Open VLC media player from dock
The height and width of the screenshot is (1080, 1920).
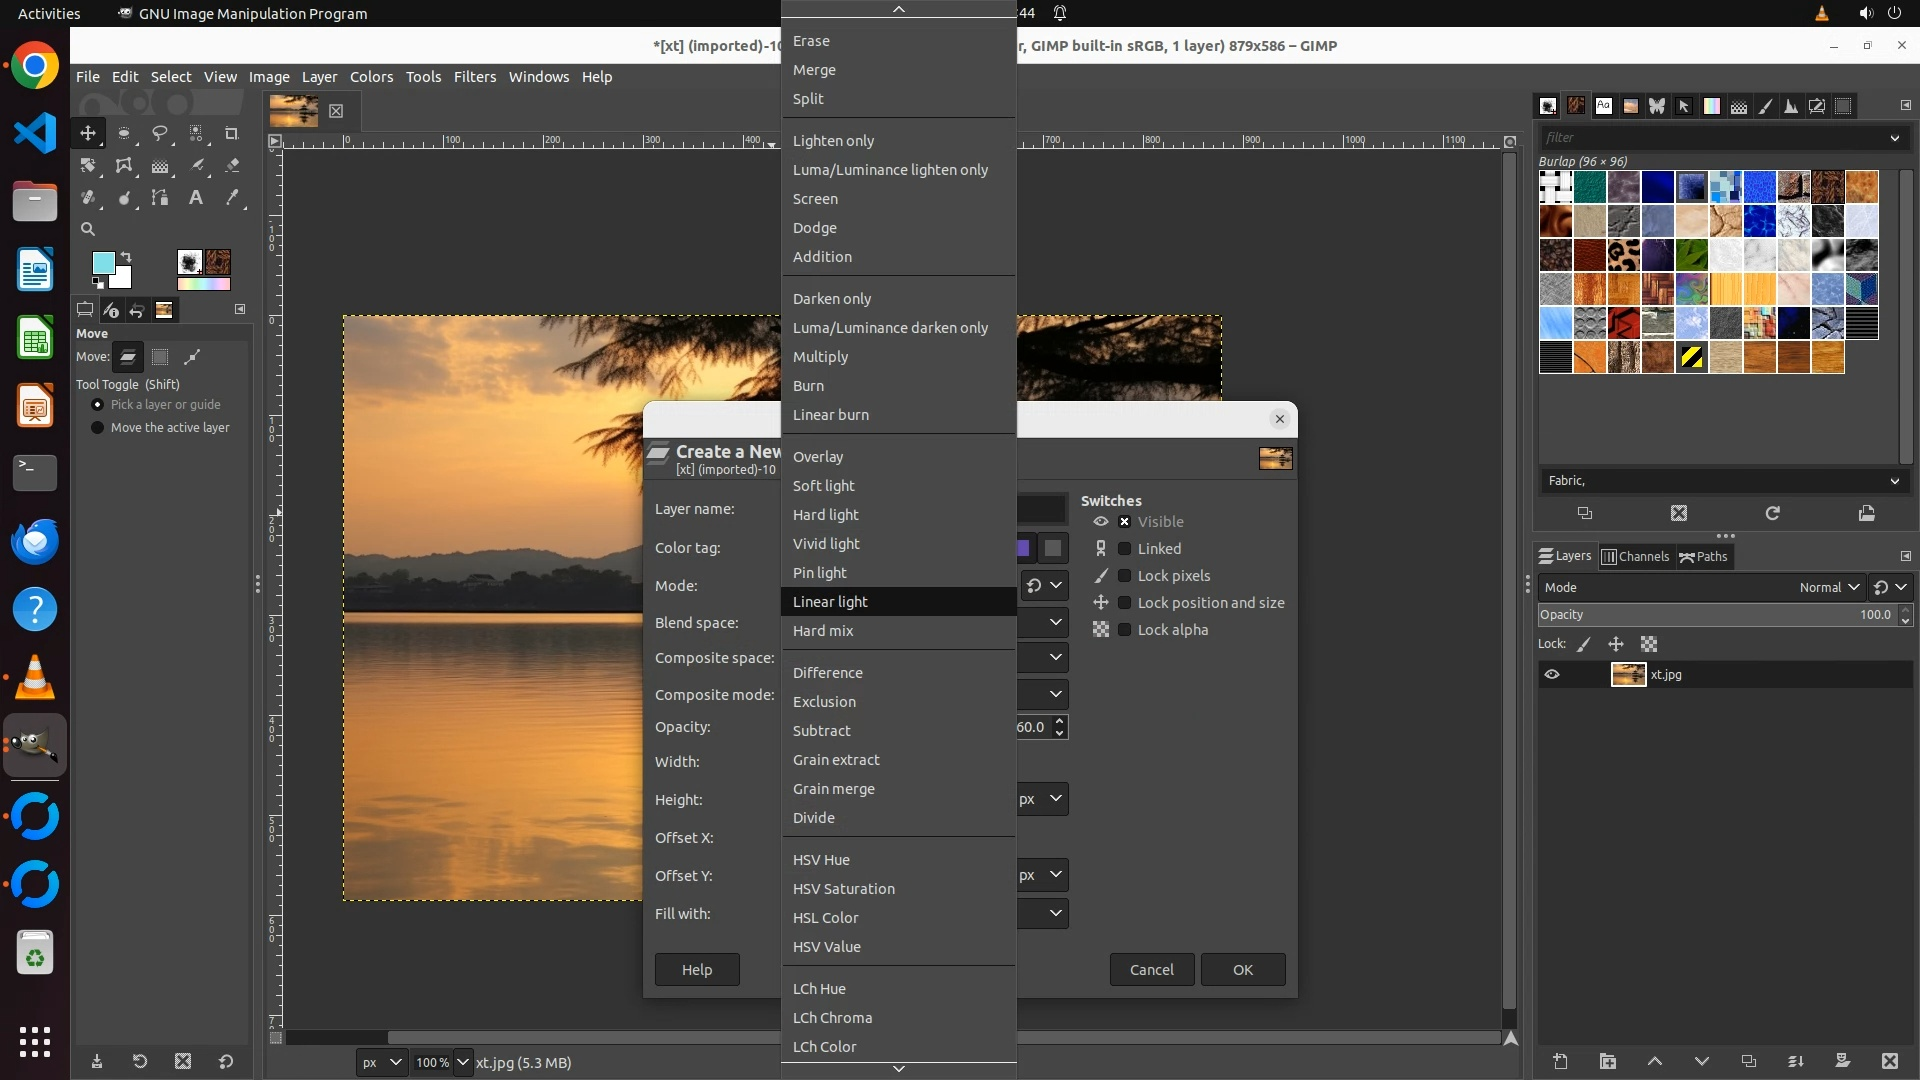(x=35, y=678)
